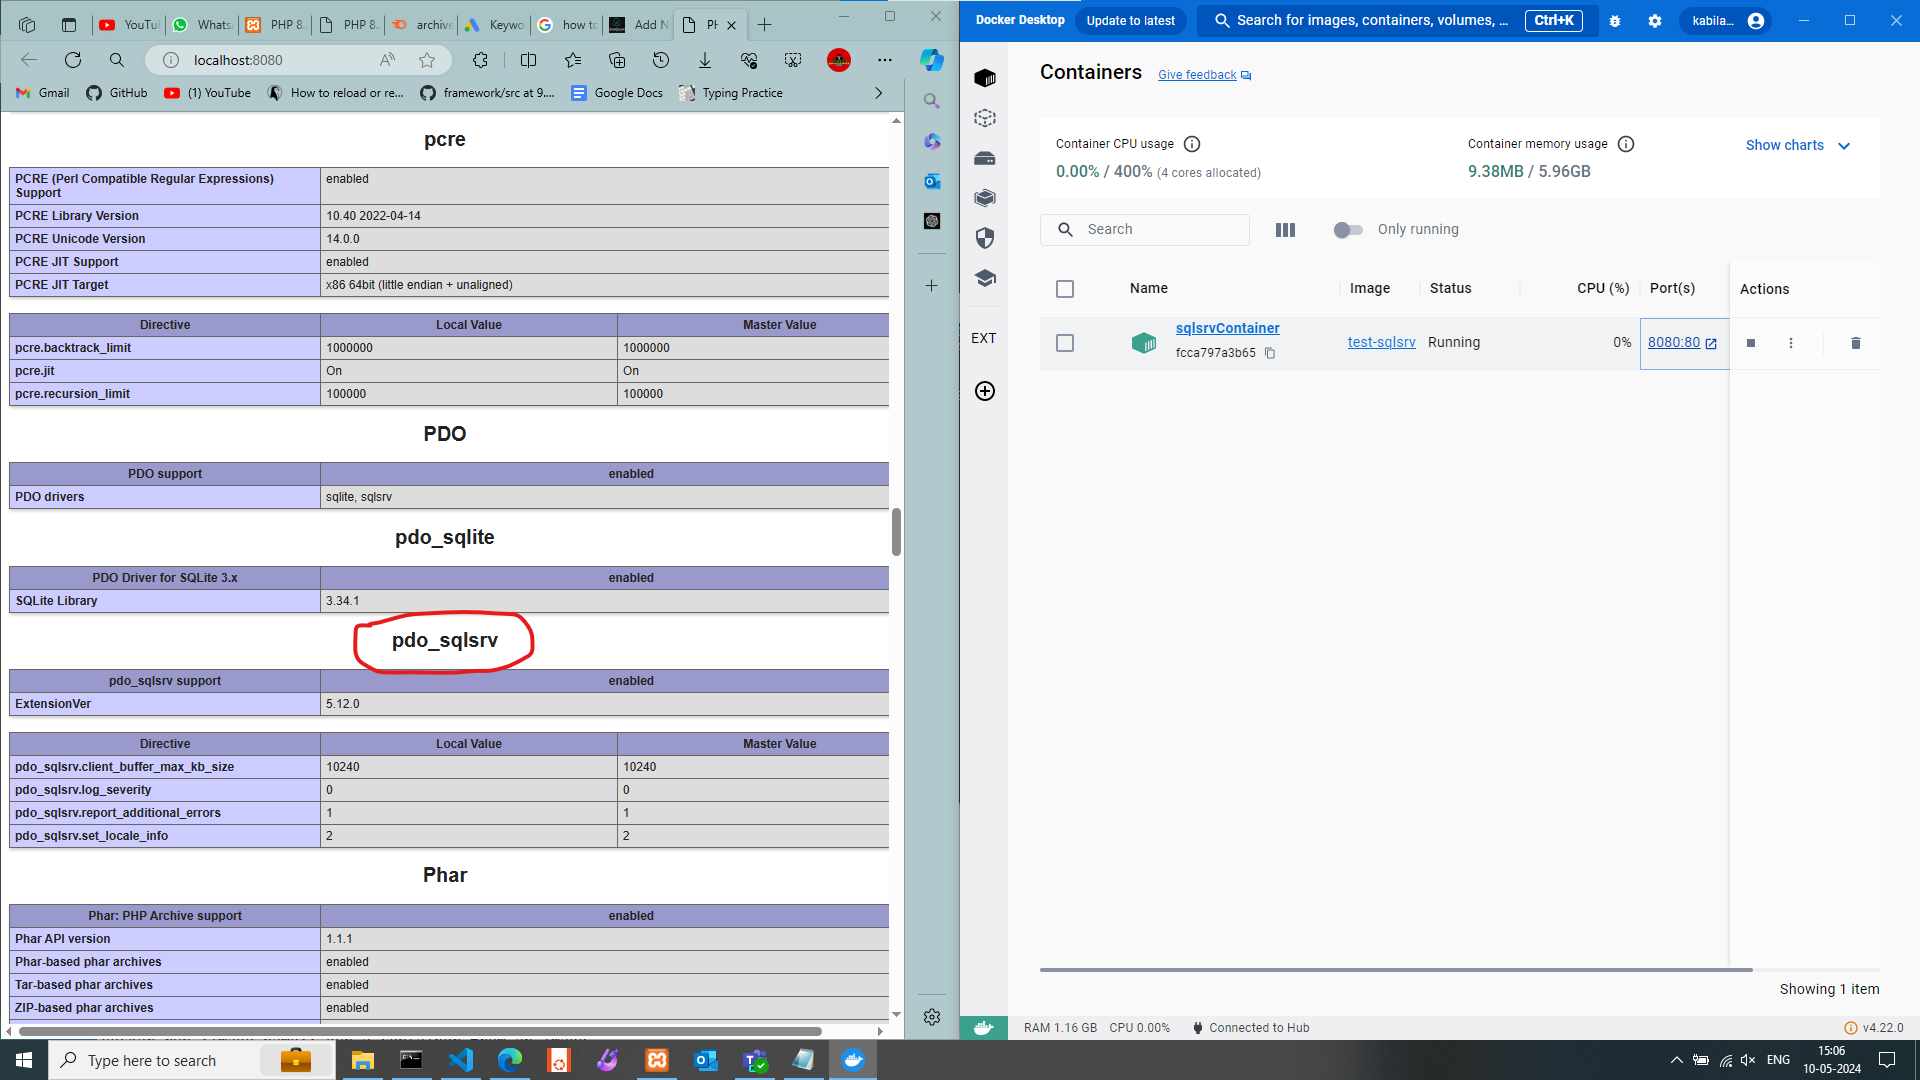
Task: Open the Containers view in Docker sidebar
Action: [x=985, y=78]
